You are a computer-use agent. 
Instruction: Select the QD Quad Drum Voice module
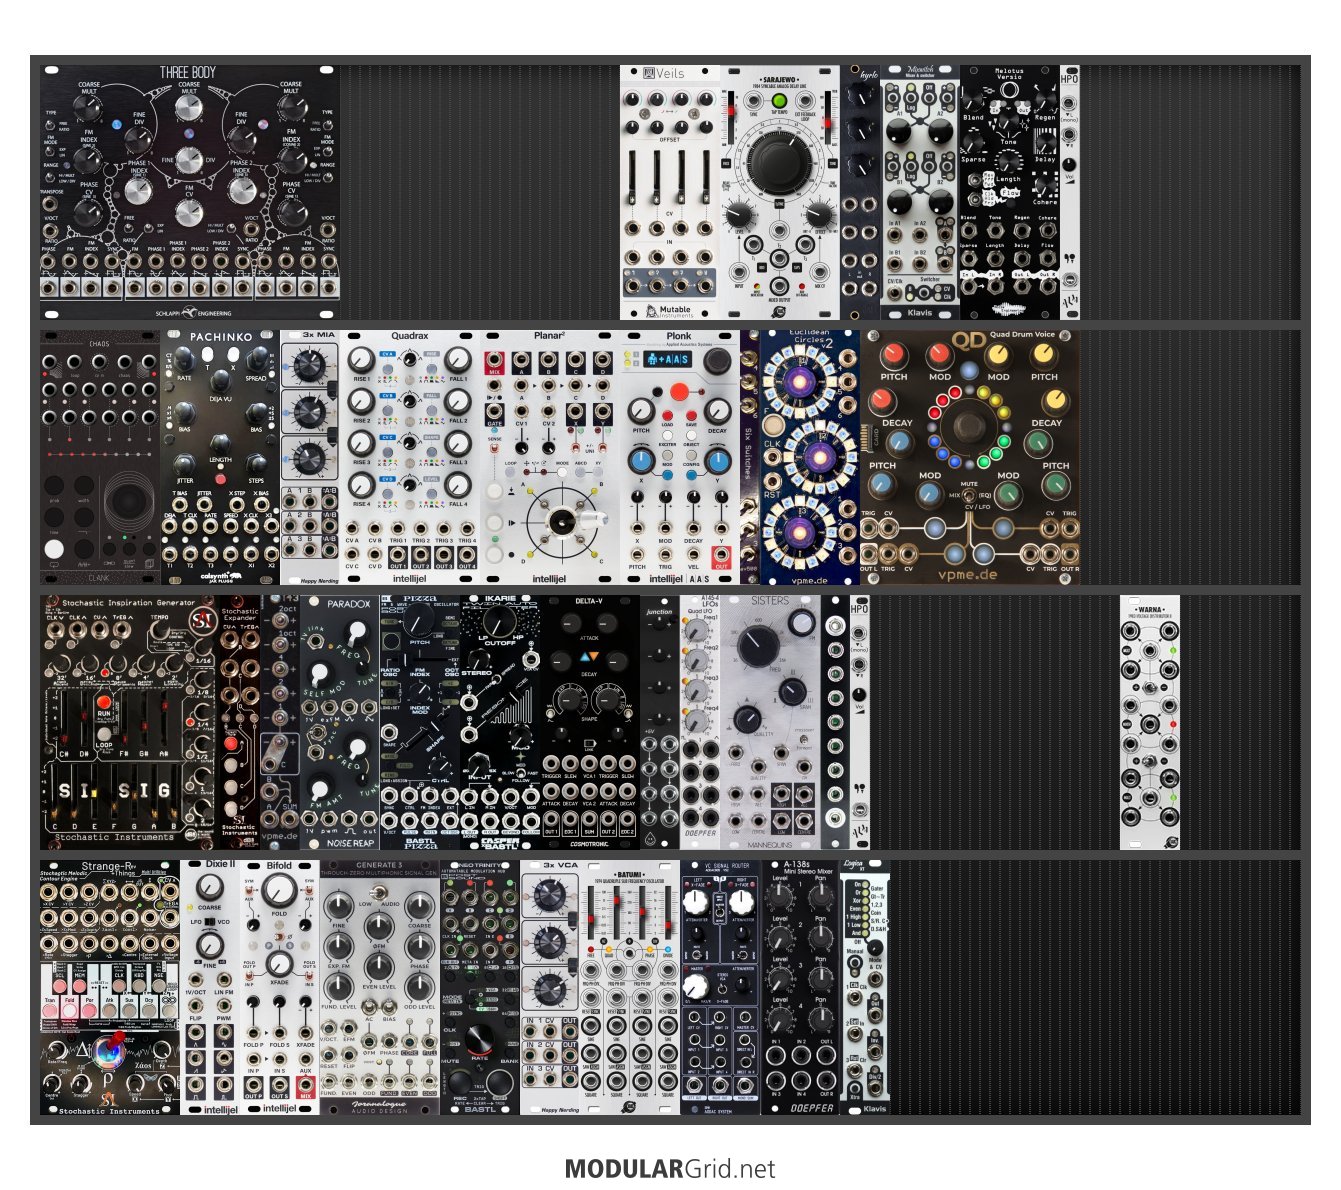click(x=970, y=458)
